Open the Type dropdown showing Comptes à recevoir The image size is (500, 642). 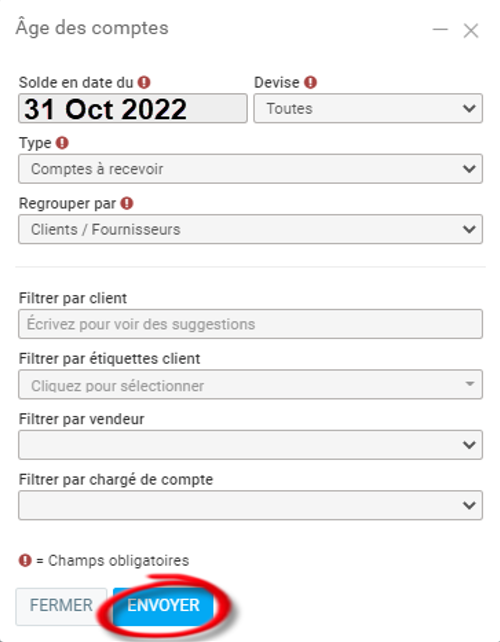251,169
